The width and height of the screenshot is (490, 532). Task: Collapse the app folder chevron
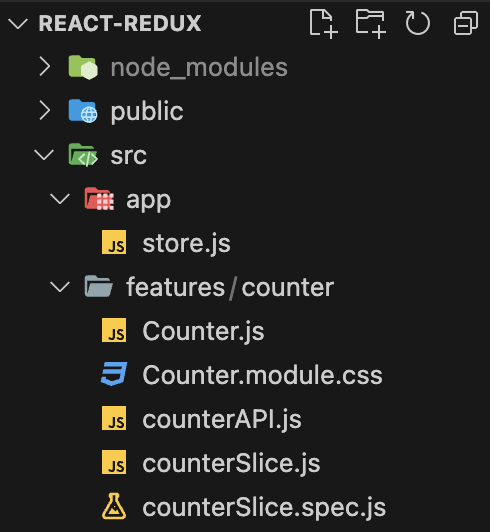60,198
